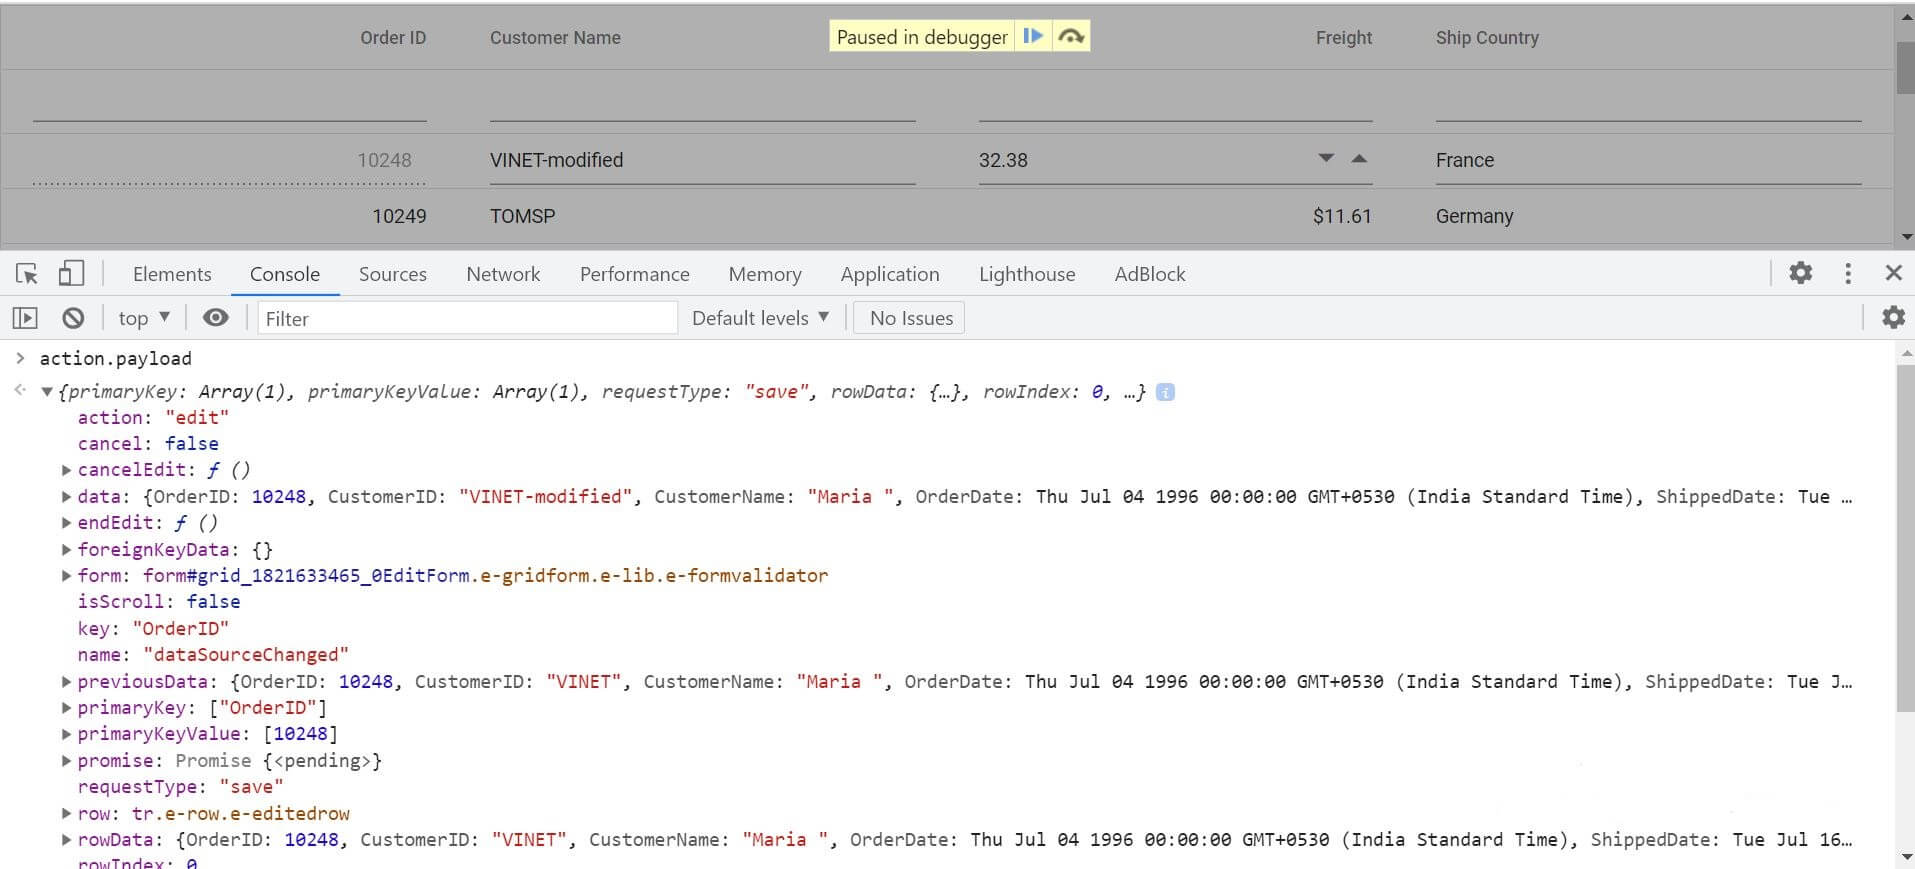Screen dimensions: 1915x869
Task: Clear the console with the ban icon
Action: point(73,318)
